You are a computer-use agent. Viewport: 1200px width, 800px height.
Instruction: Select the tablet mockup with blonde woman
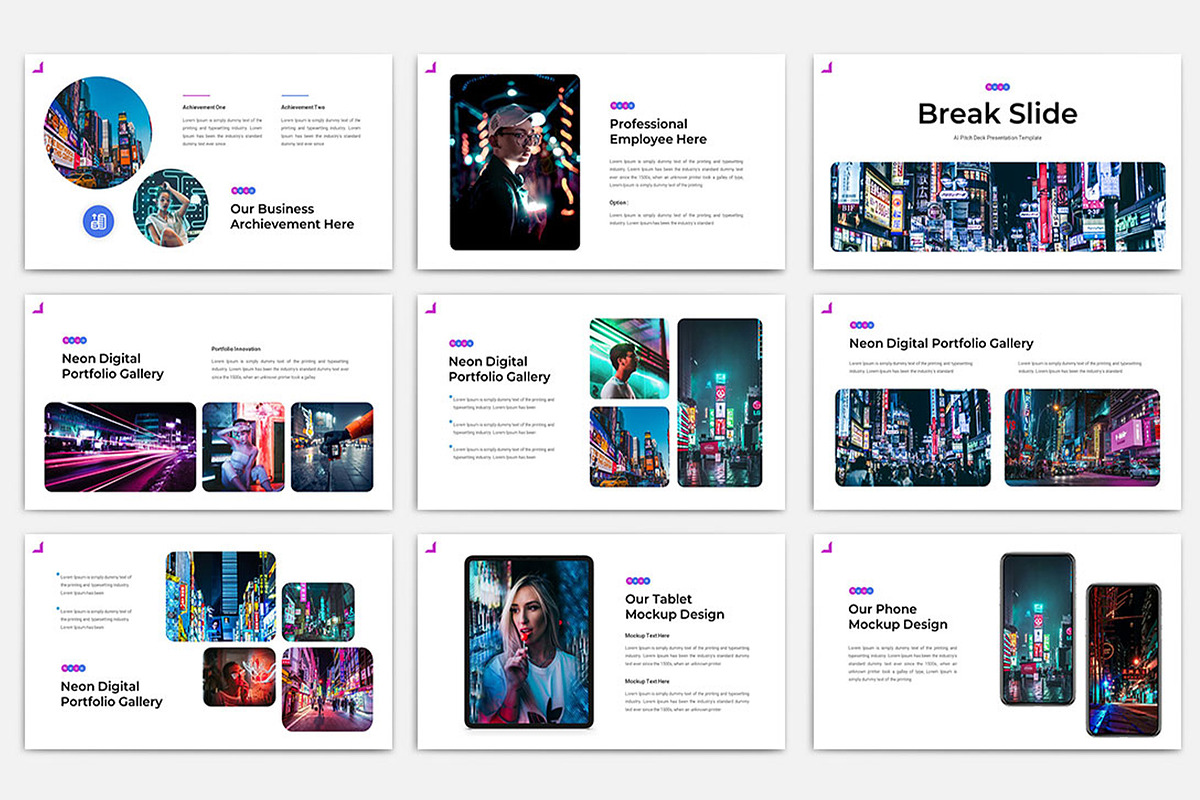click(529, 642)
